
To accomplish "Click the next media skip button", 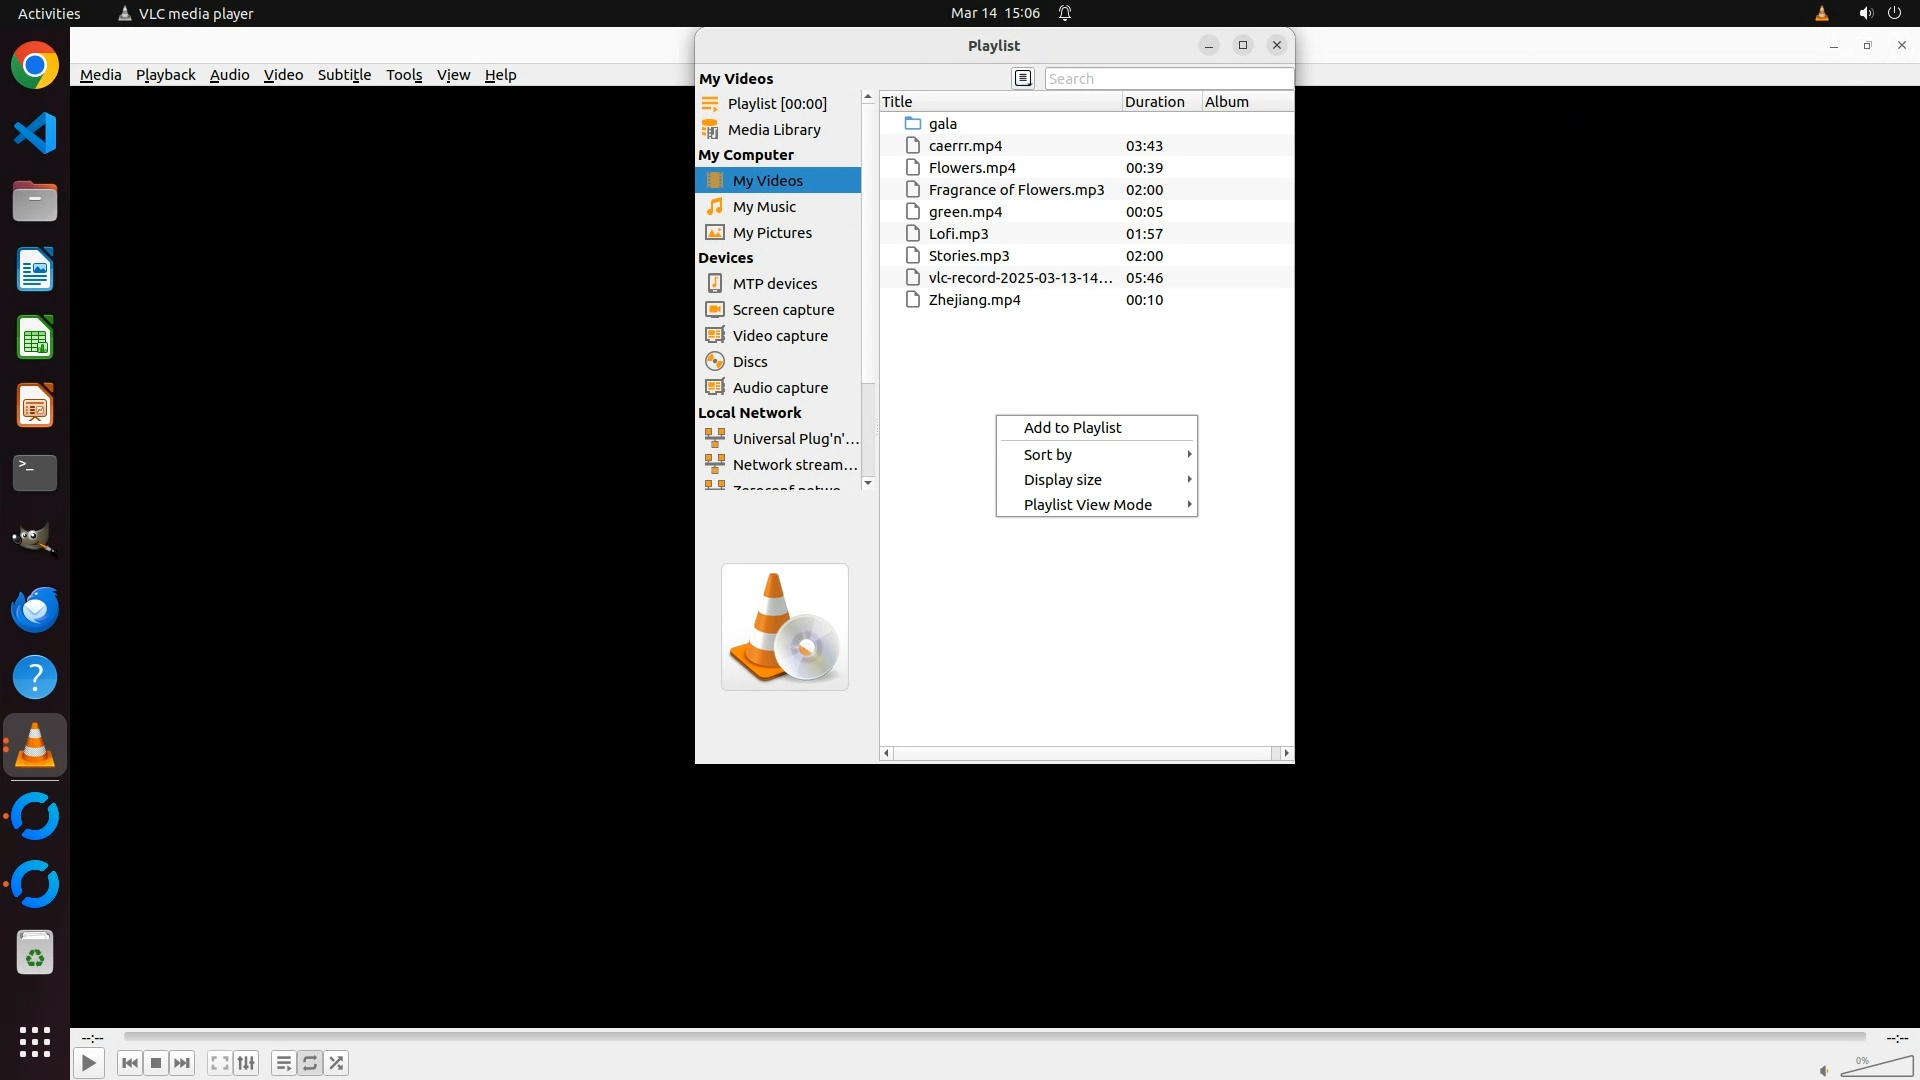I will point(182,1063).
